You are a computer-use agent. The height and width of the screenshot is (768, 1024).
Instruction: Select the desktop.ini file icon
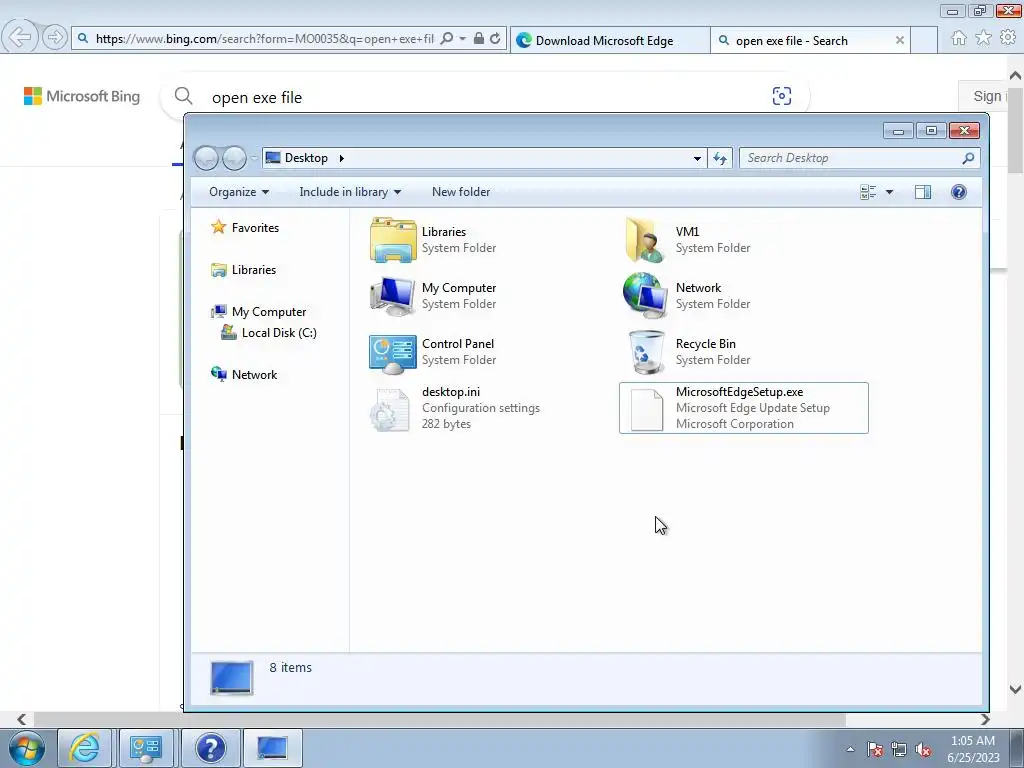390,409
